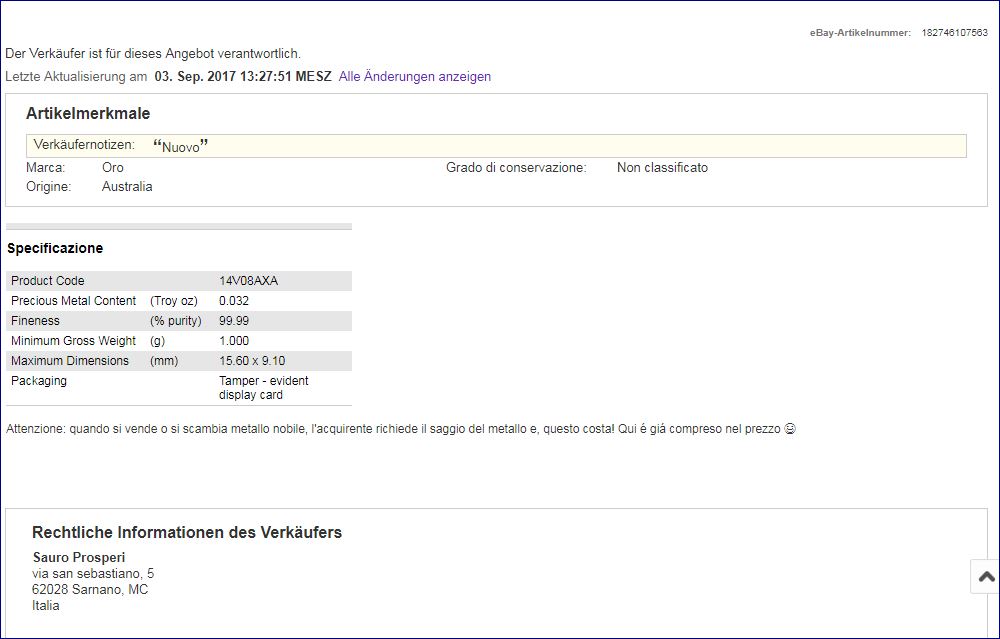The width and height of the screenshot is (1000, 639).
Task: Click the Fineness value 99.99
Action: point(234,321)
